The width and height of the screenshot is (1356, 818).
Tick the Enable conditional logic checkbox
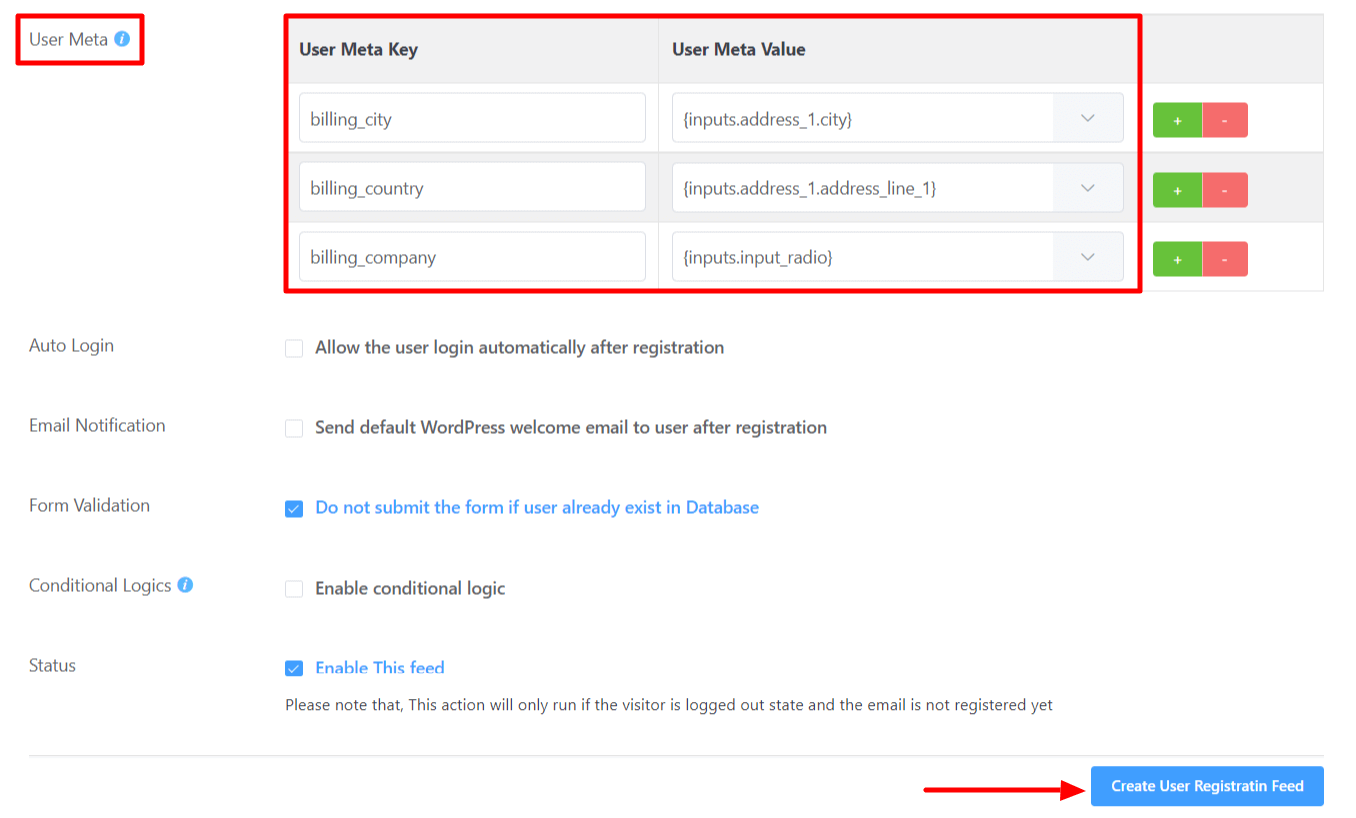[x=294, y=589]
